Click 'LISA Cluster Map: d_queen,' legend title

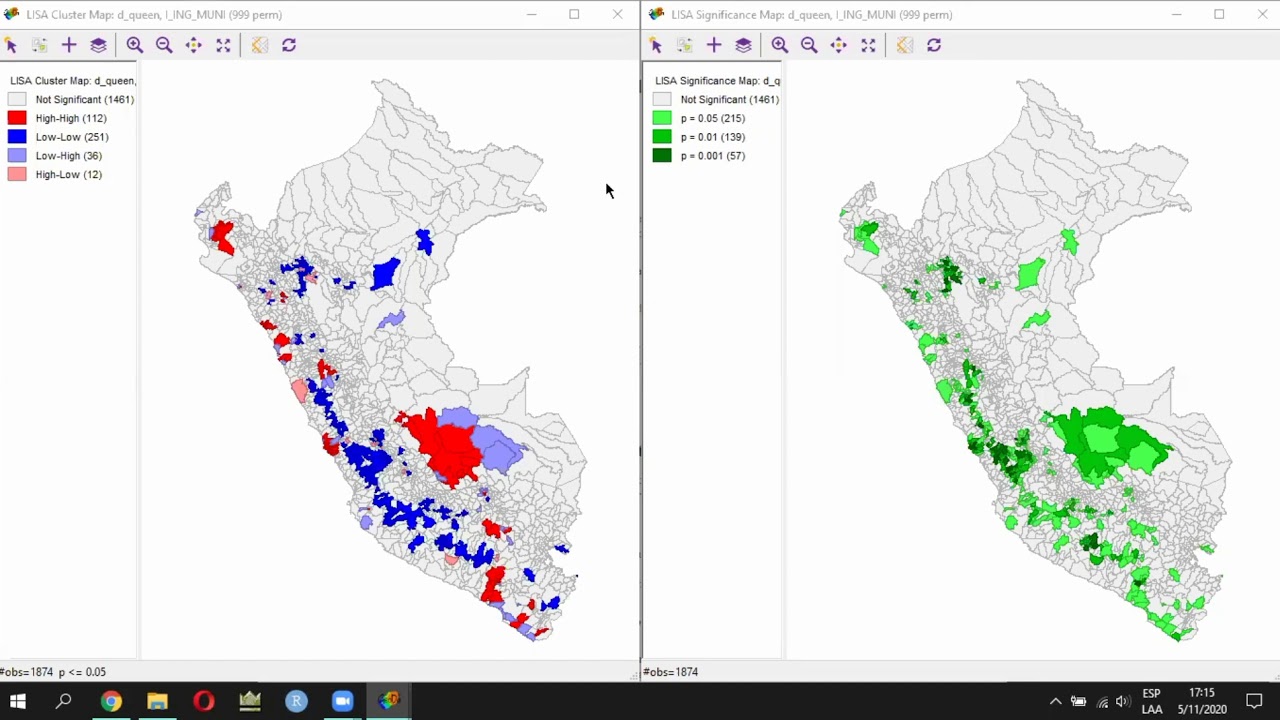(x=72, y=80)
